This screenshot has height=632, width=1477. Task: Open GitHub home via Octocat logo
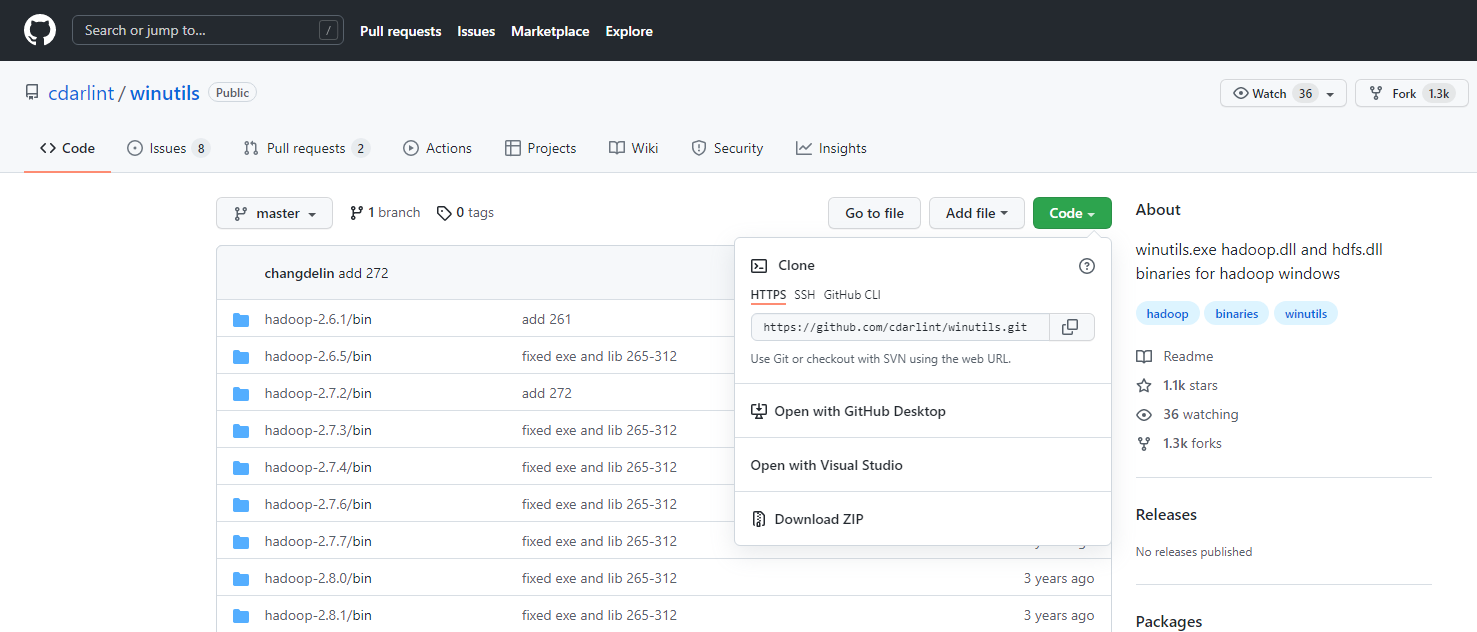coord(40,30)
